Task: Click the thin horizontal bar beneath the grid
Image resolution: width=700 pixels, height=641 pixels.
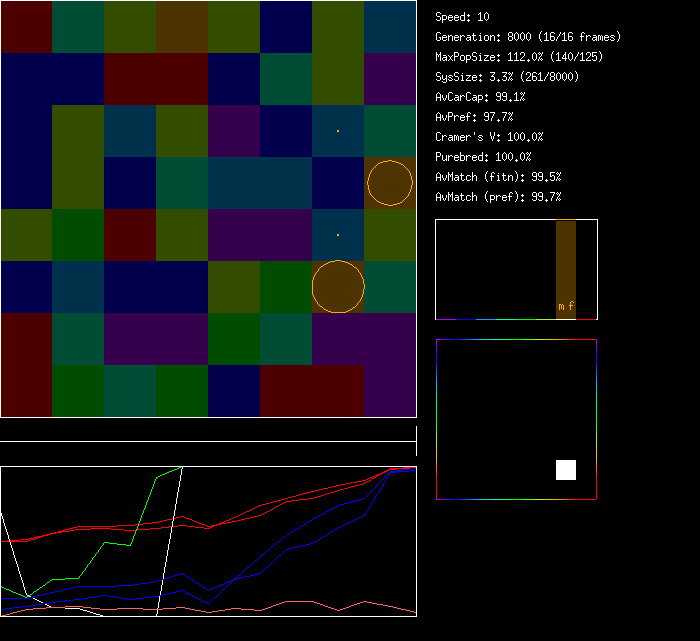Action: tap(208, 441)
